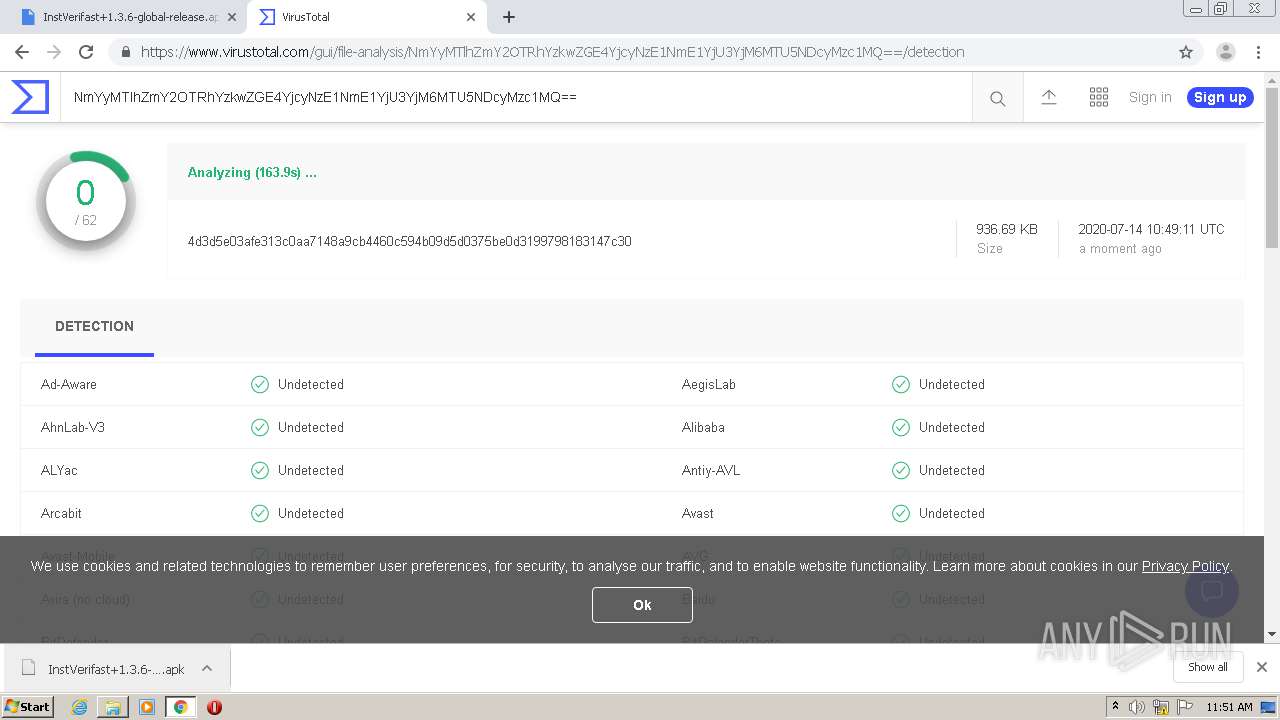Viewport: 1280px width, 720px height.
Task: Click the Analyzing status text
Action: pos(252,172)
